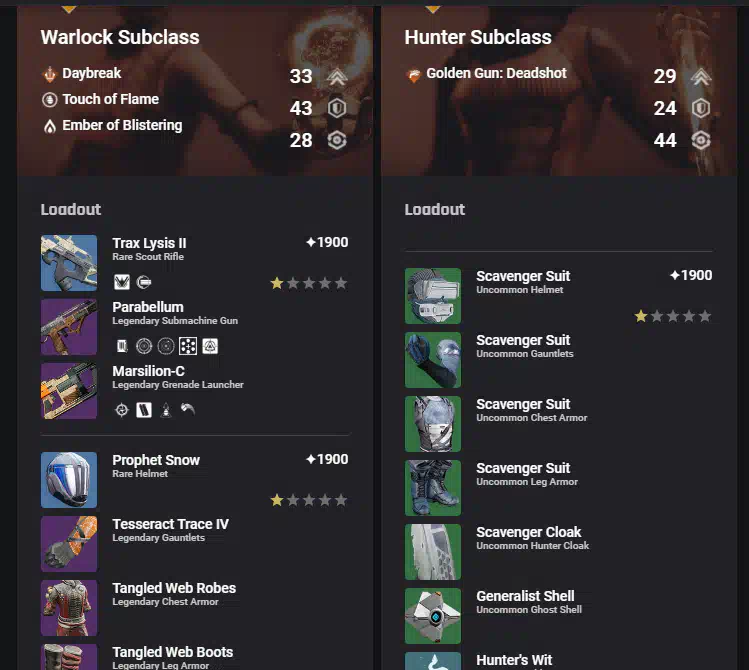Screen dimensions: 749x670
Task: Click first perk icon under Trax Lysis II
Action: (122, 282)
